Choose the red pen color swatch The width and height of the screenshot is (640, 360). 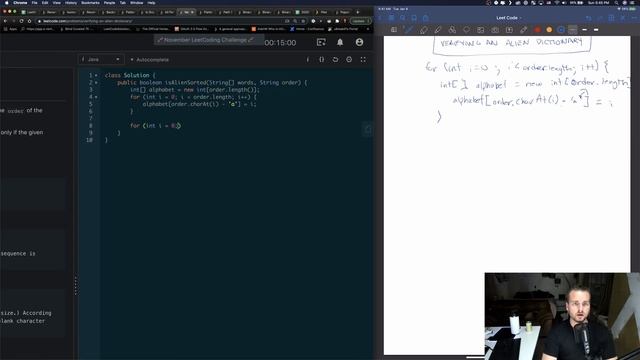coord(538,30)
